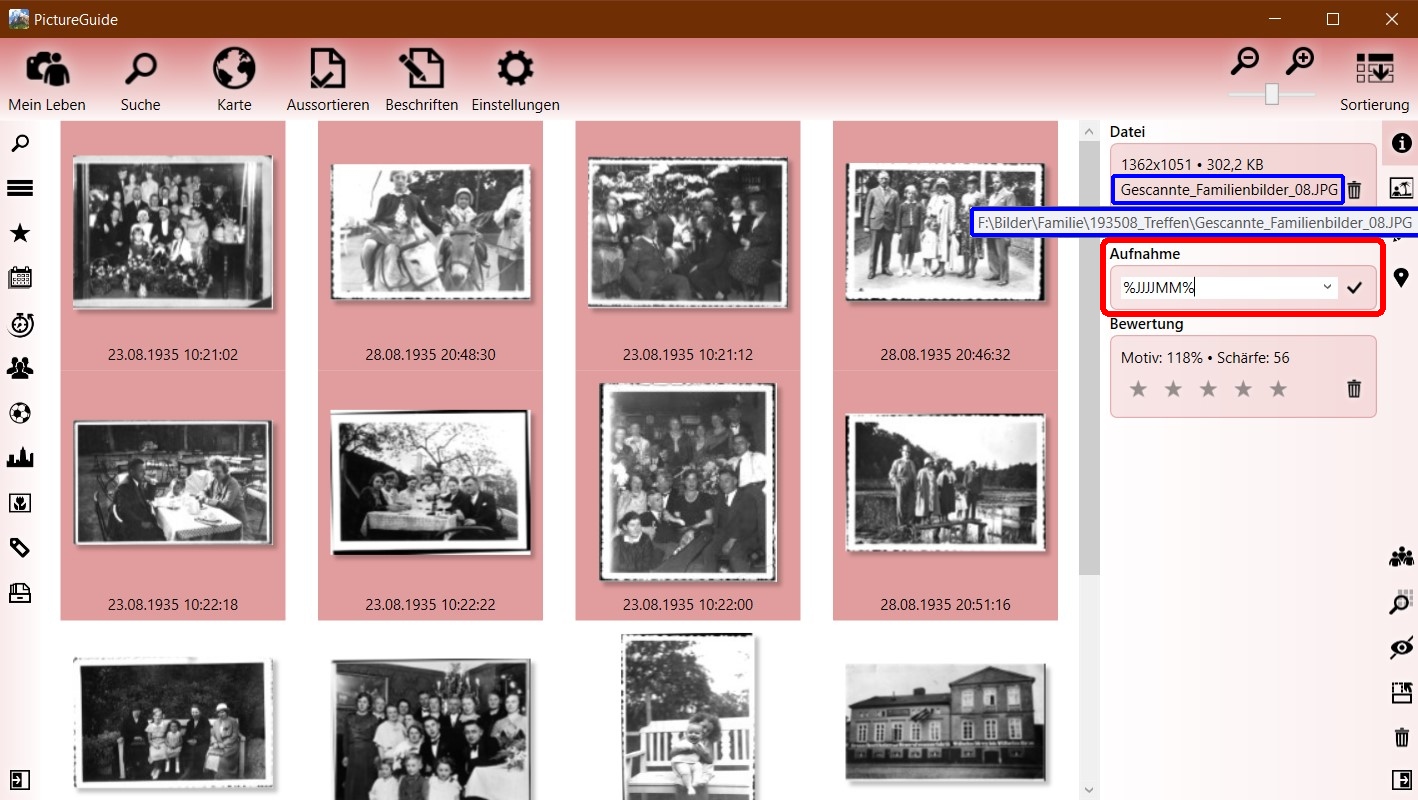Select photo dated 23.08.1935 10:22:18
Screen dimensions: 1418x800
173,495
